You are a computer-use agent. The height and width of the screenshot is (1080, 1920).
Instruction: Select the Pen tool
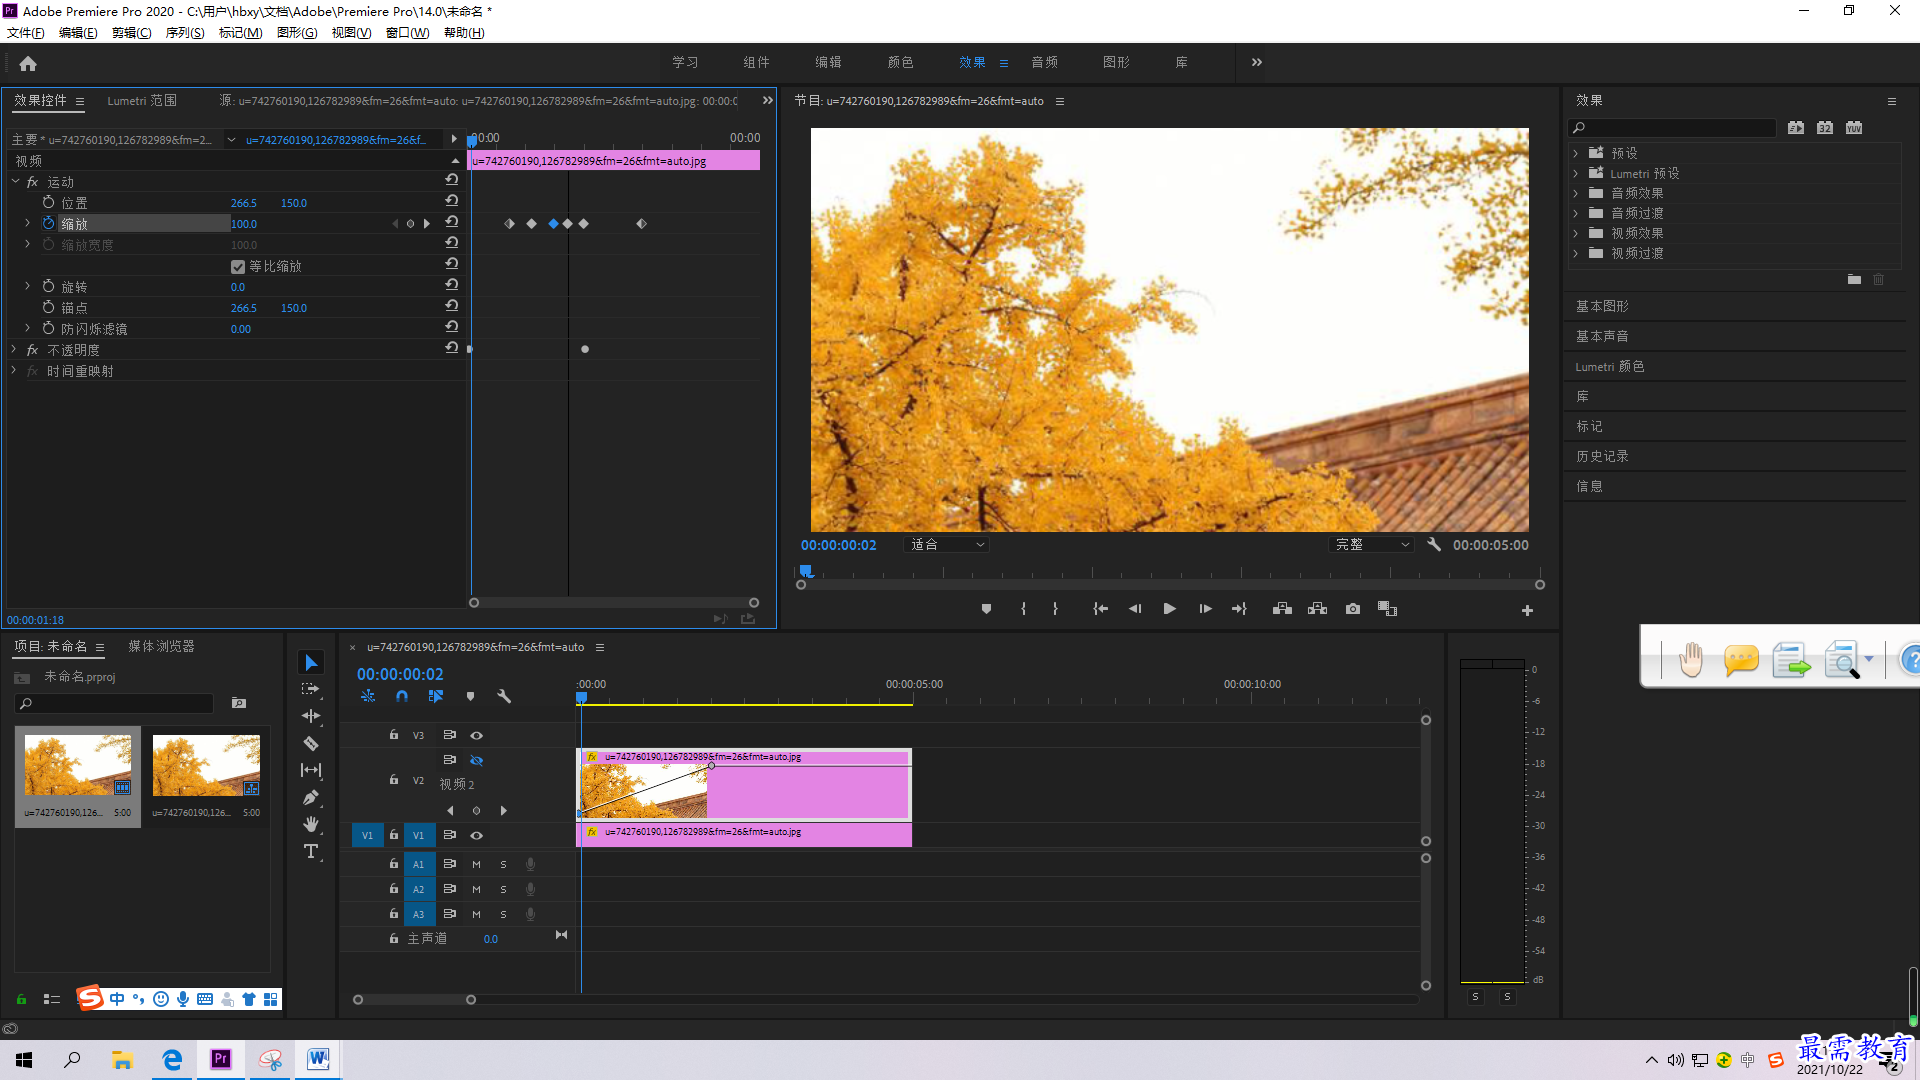tap(311, 797)
